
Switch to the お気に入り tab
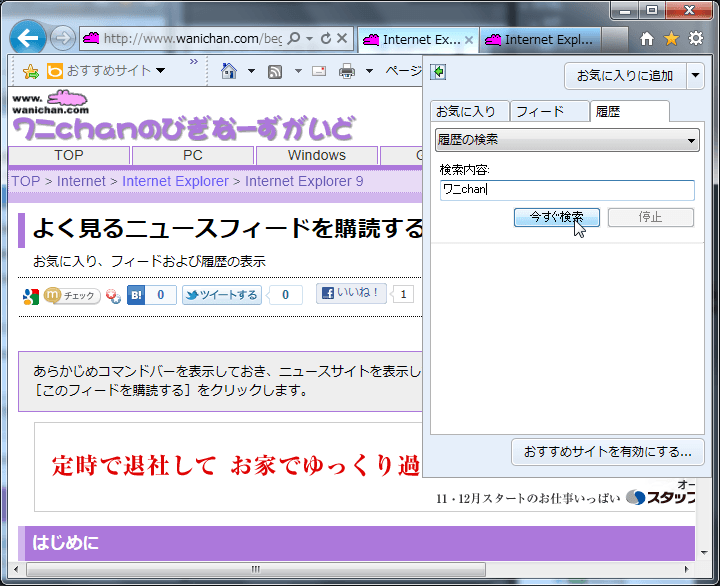click(x=469, y=111)
